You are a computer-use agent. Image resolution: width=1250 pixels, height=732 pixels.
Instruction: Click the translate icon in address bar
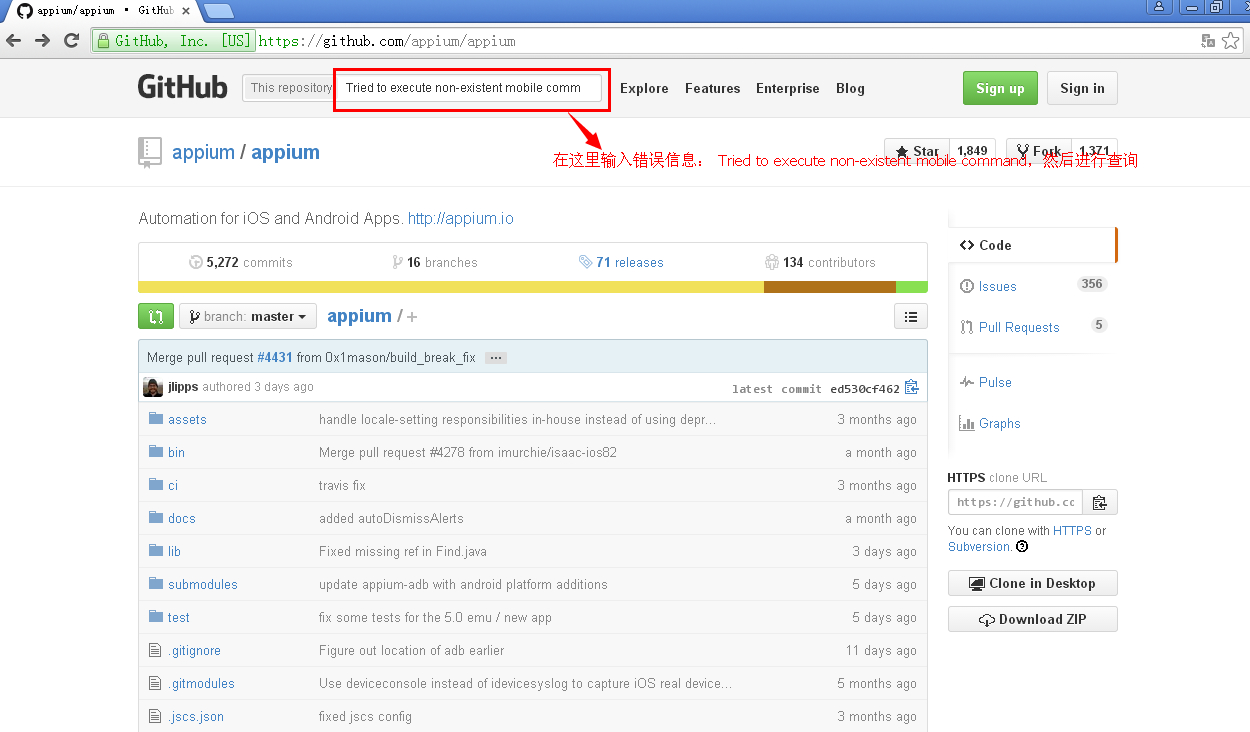tap(1208, 41)
